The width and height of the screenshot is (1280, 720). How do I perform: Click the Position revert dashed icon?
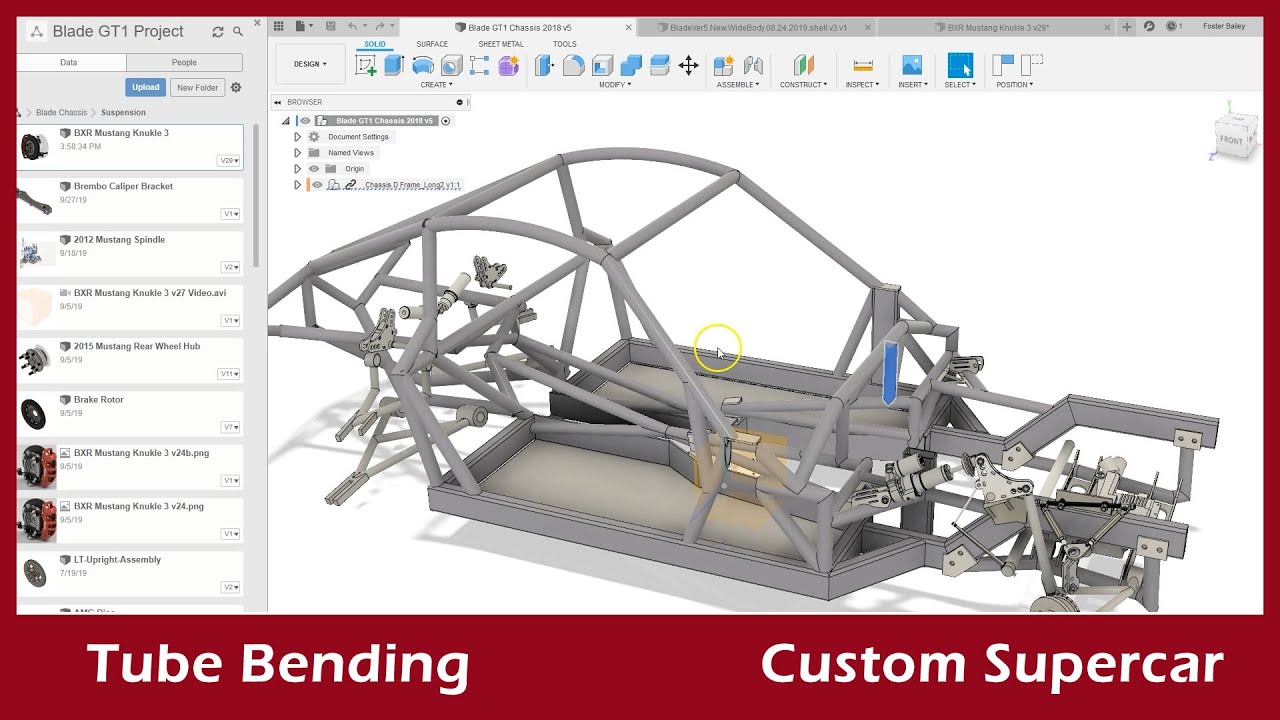tap(1032, 66)
